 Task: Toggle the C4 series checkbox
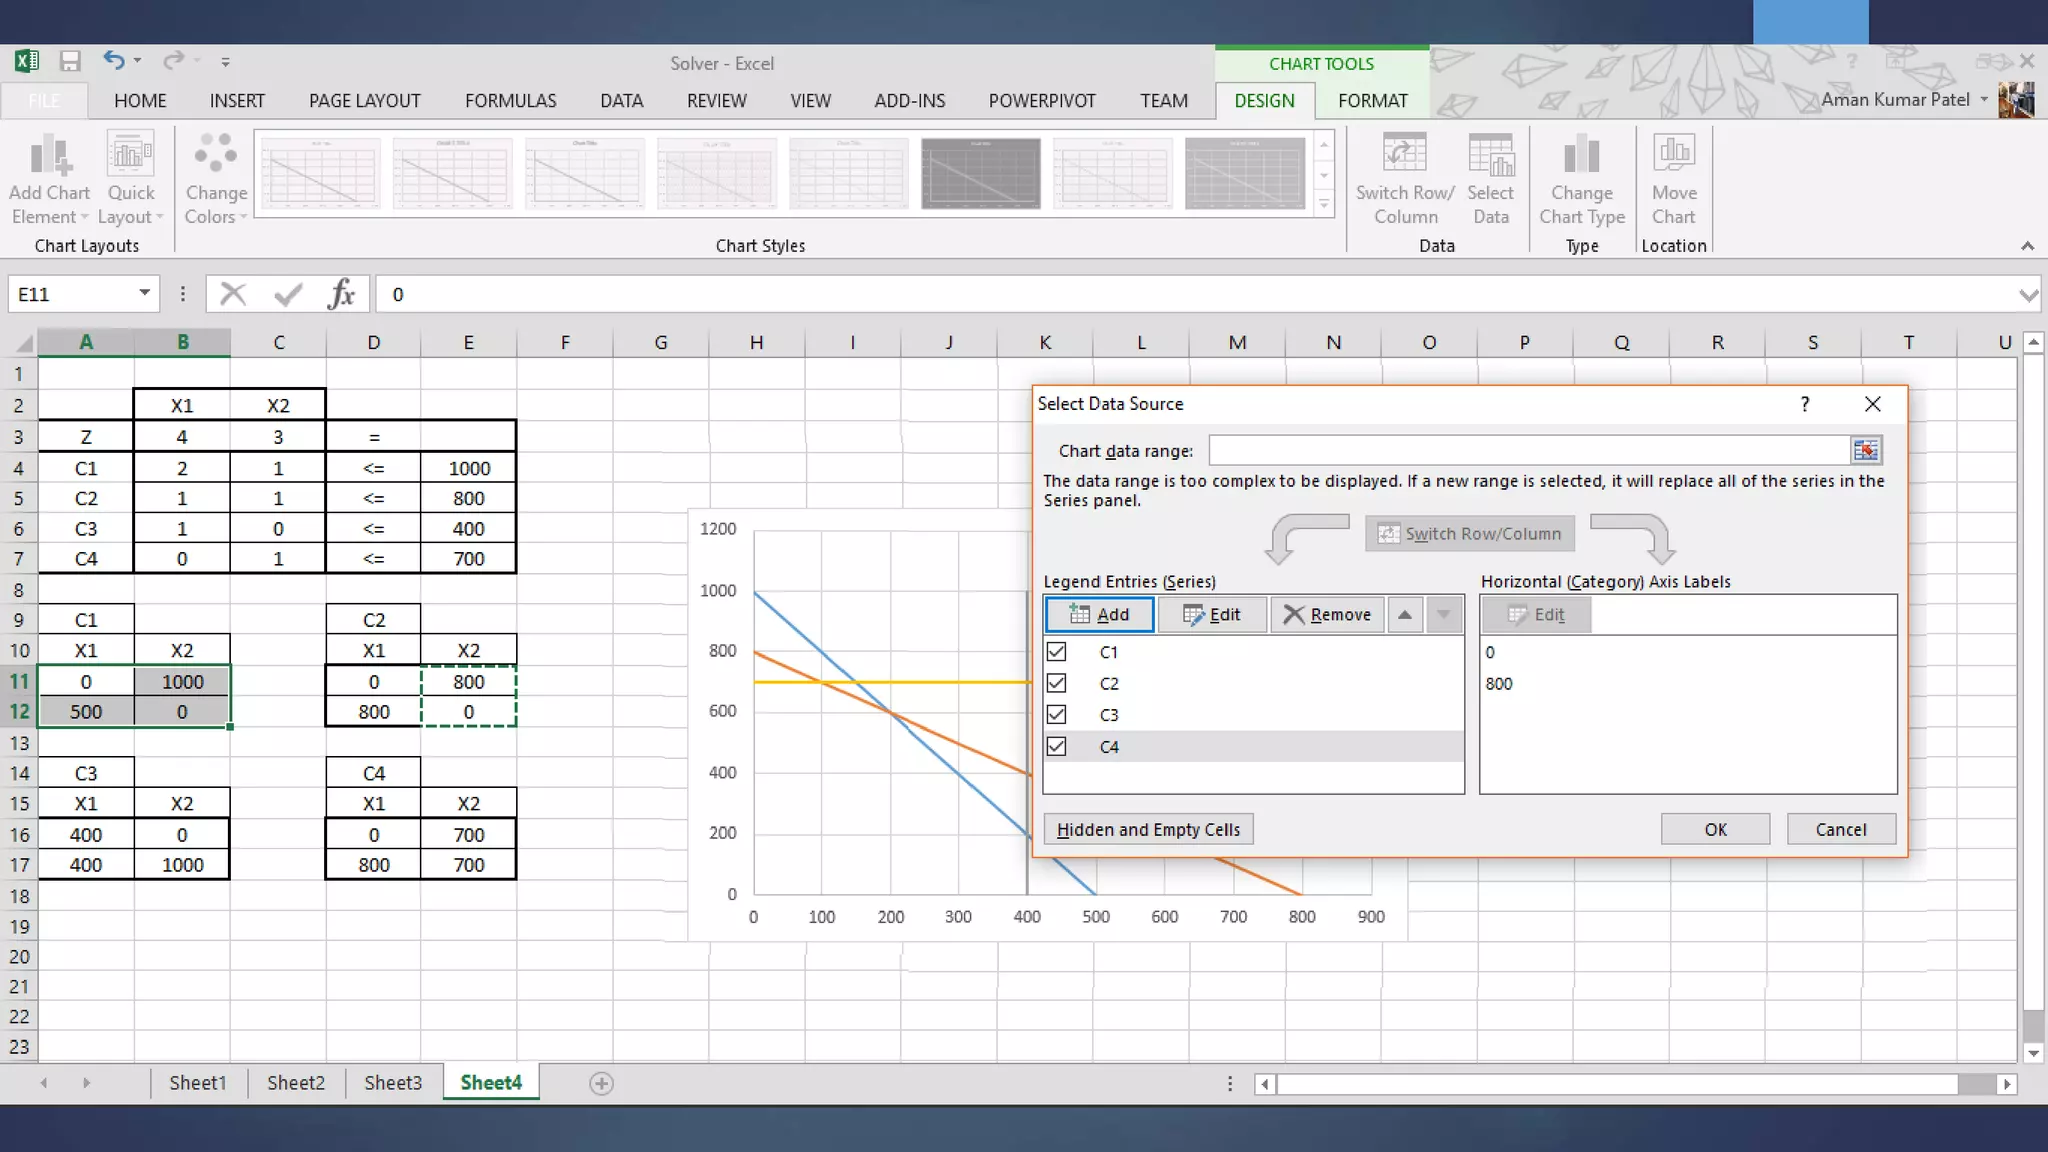(x=1056, y=747)
